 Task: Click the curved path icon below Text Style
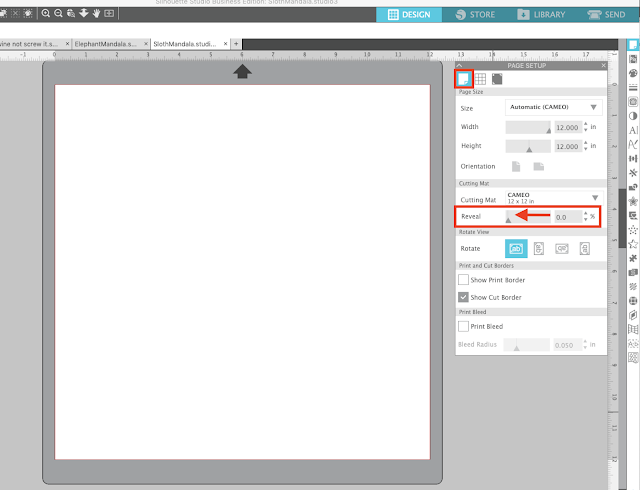coord(633,145)
